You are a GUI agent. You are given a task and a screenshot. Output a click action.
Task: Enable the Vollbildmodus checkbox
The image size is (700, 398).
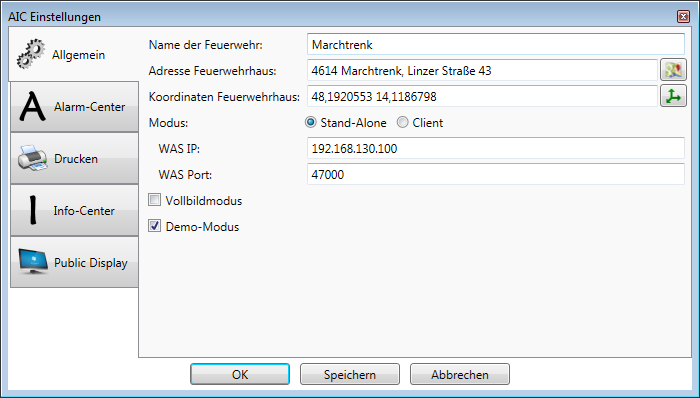coord(154,200)
